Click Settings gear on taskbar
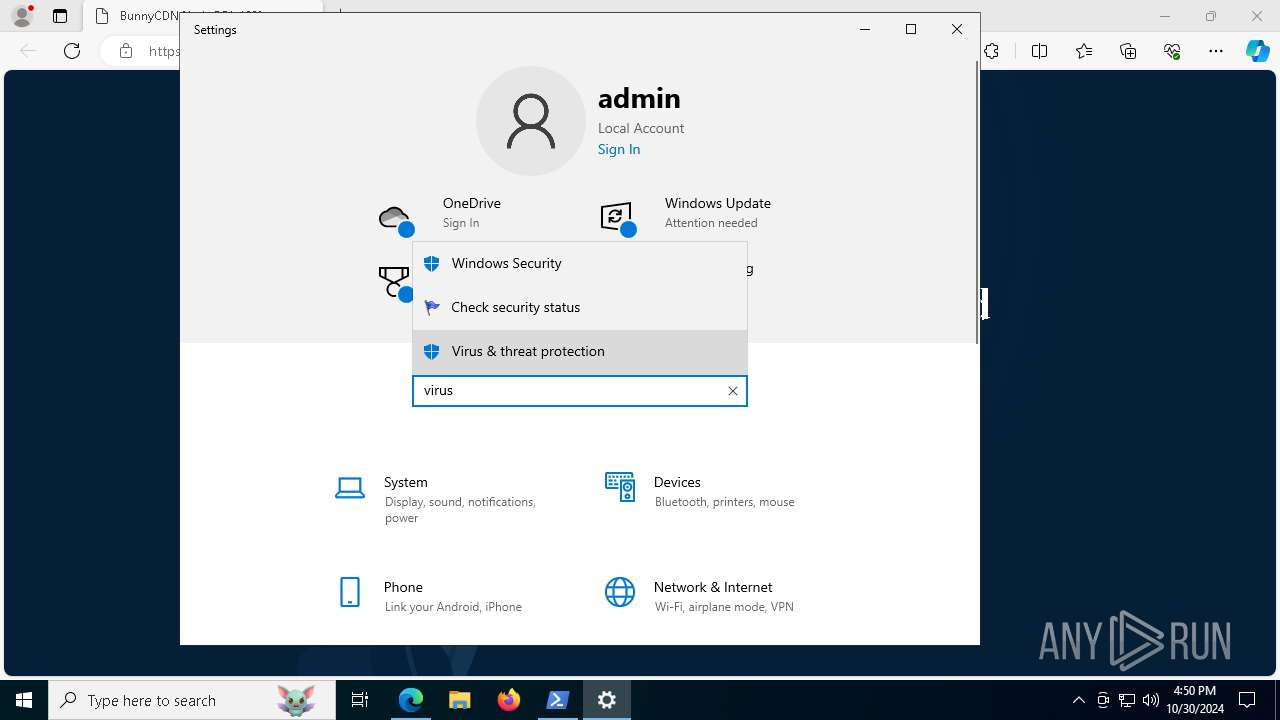The height and width of the screenshot is (720, 1280). click(x=607, y=700)
